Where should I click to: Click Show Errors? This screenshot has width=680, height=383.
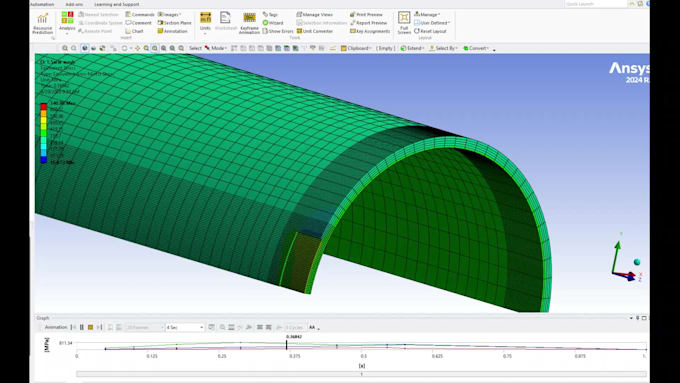278,31
